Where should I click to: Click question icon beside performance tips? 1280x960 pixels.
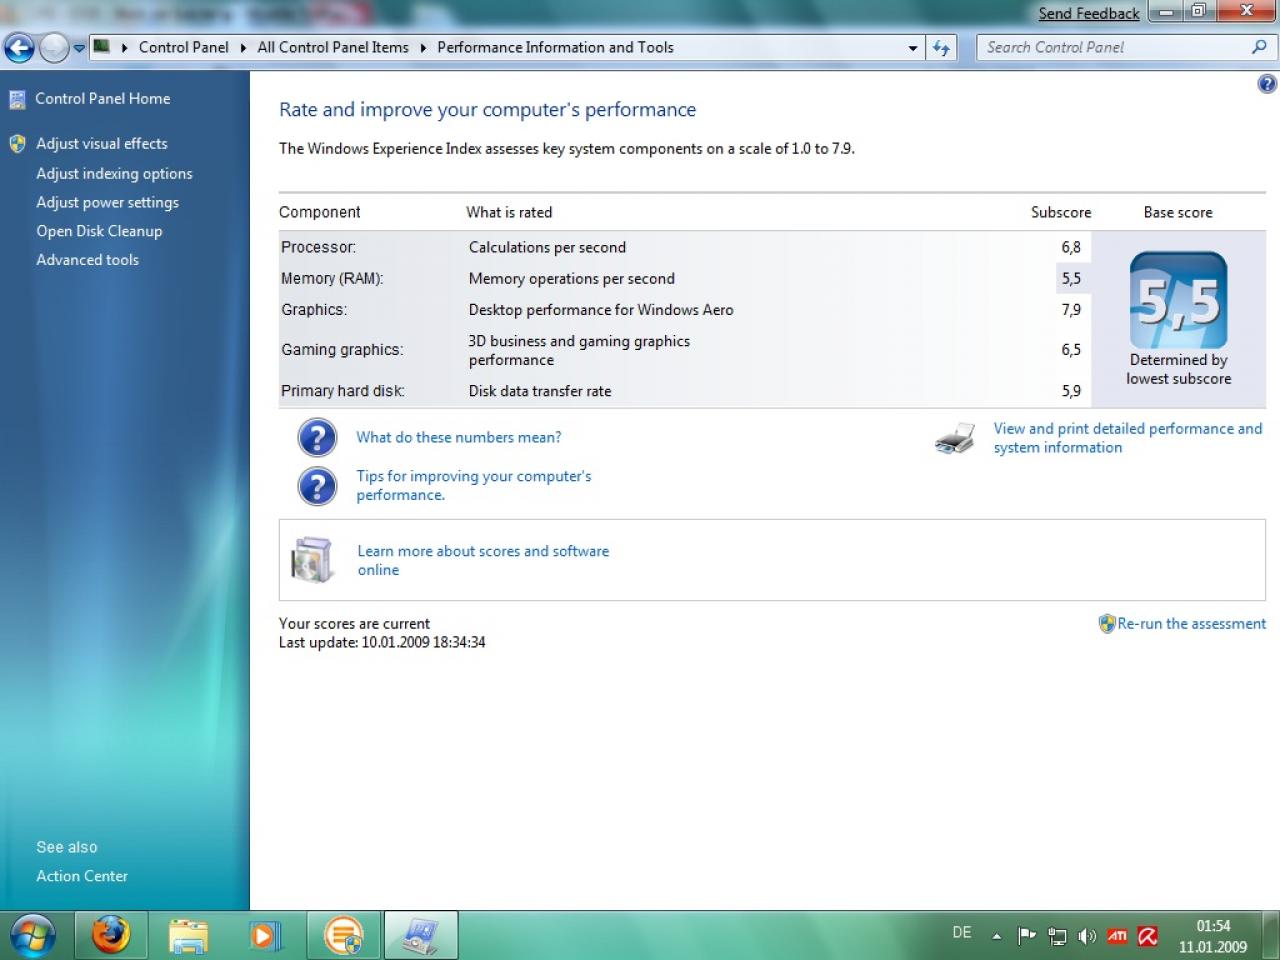(x=317, y=486)
